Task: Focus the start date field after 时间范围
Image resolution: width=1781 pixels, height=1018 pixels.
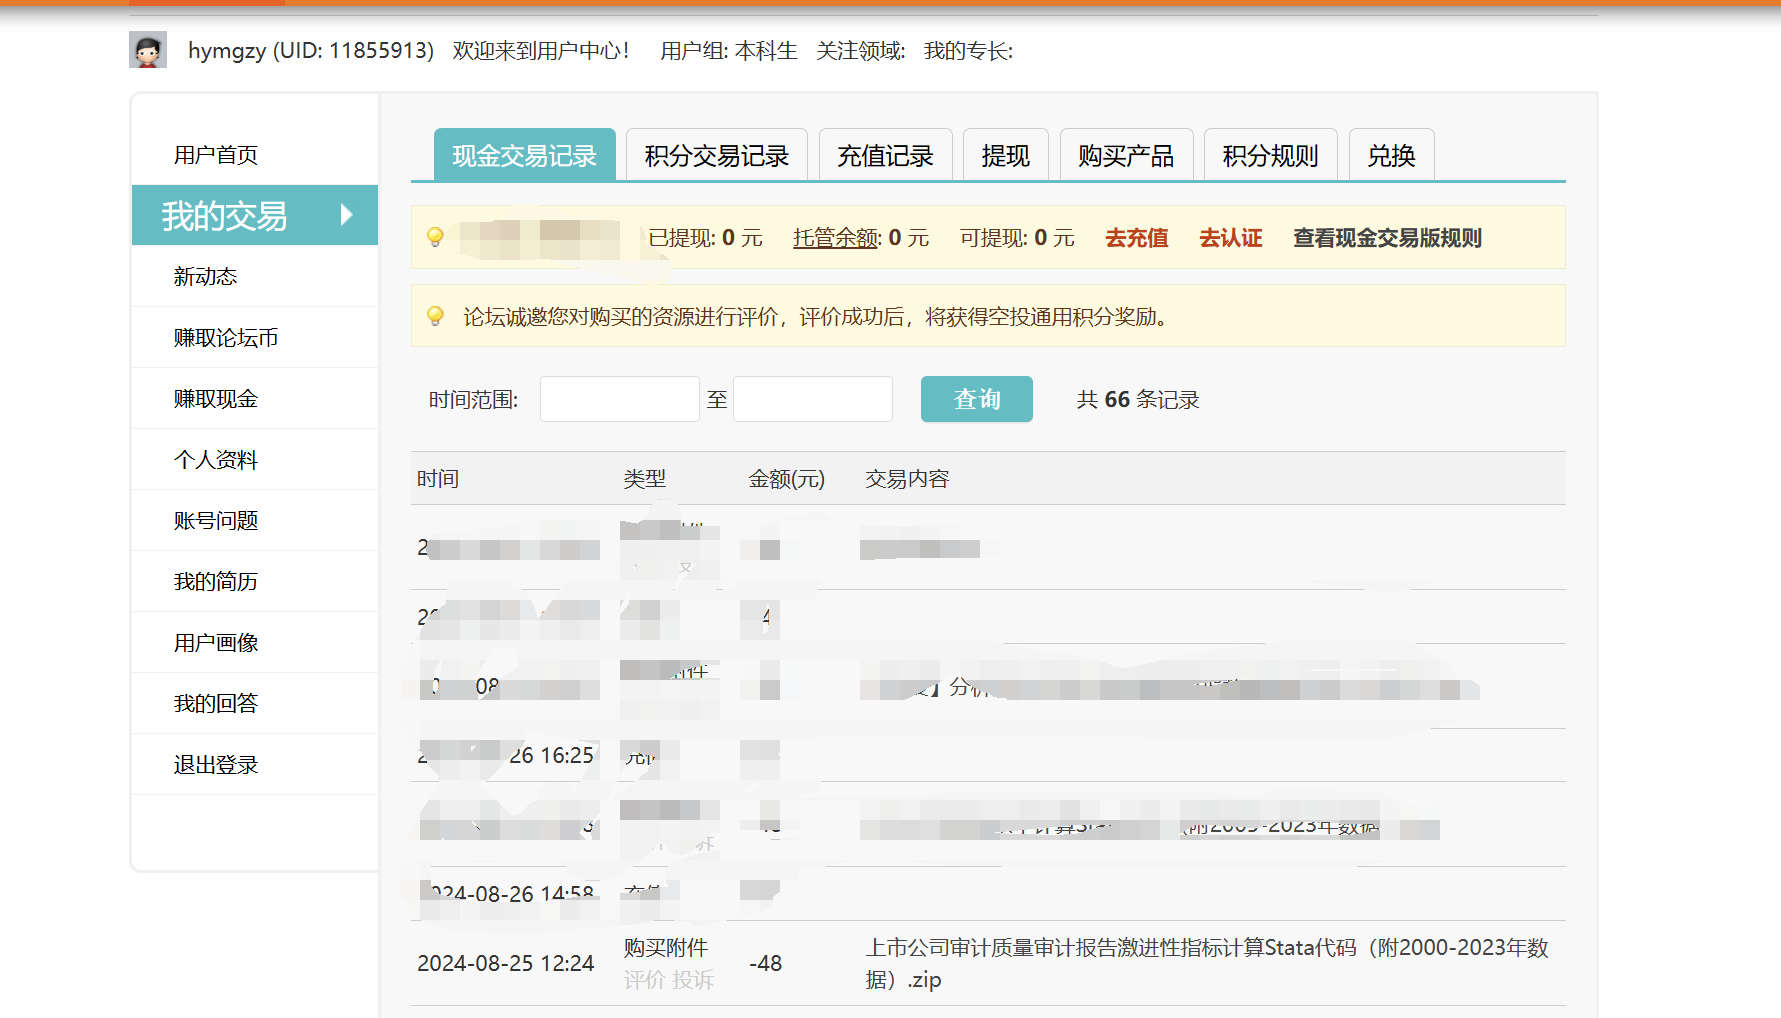Action: [620, 399]
